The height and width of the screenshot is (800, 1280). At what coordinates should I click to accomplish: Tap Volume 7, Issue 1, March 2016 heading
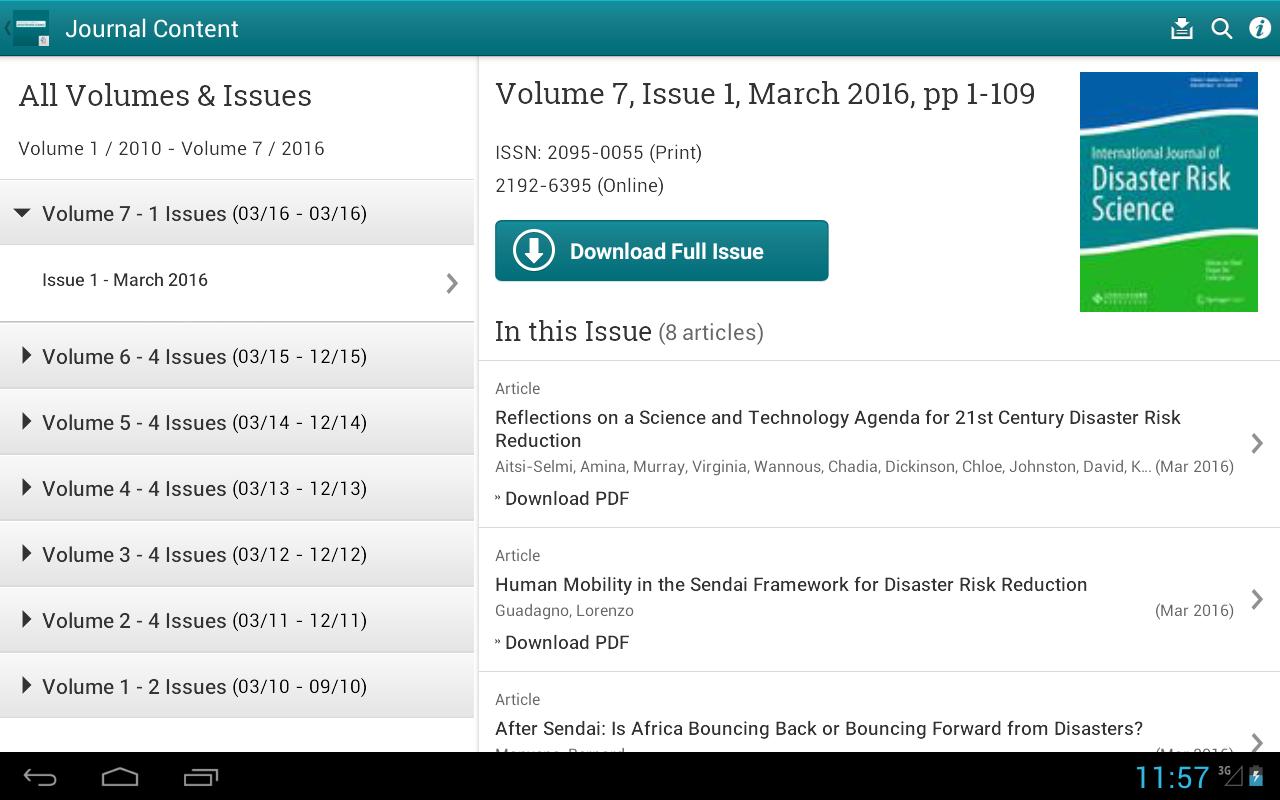[765, 93]
